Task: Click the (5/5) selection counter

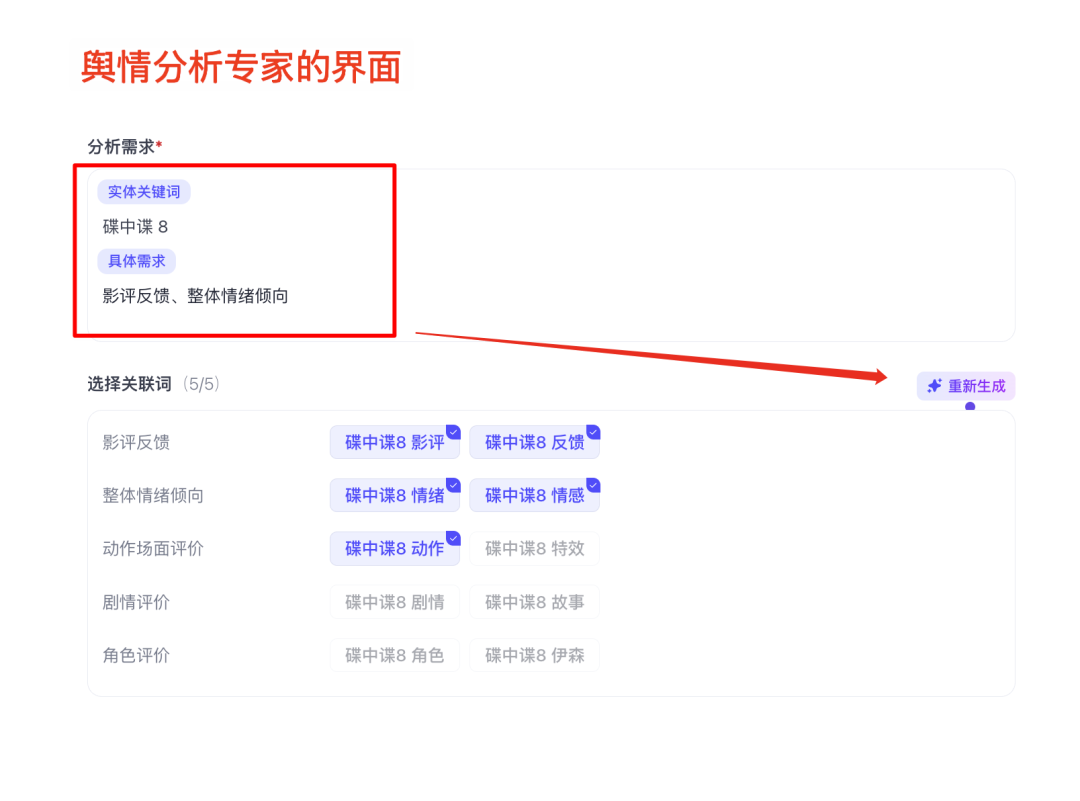Action: point(201,384)
